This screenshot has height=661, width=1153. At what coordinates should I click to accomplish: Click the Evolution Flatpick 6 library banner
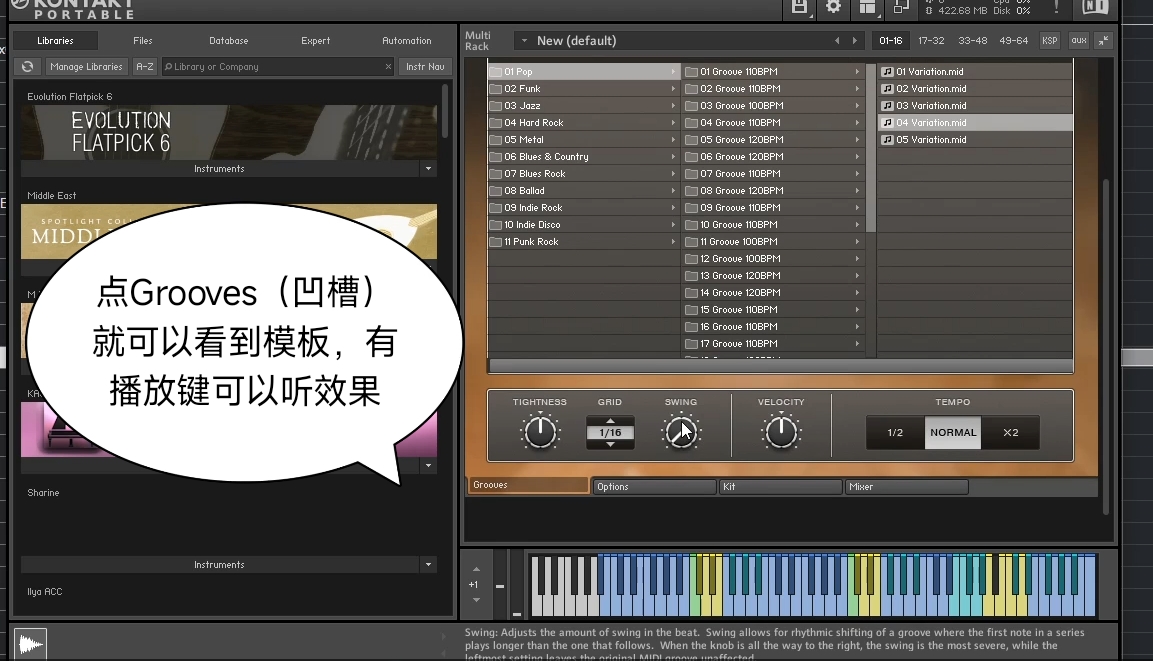tap(229, 132)
